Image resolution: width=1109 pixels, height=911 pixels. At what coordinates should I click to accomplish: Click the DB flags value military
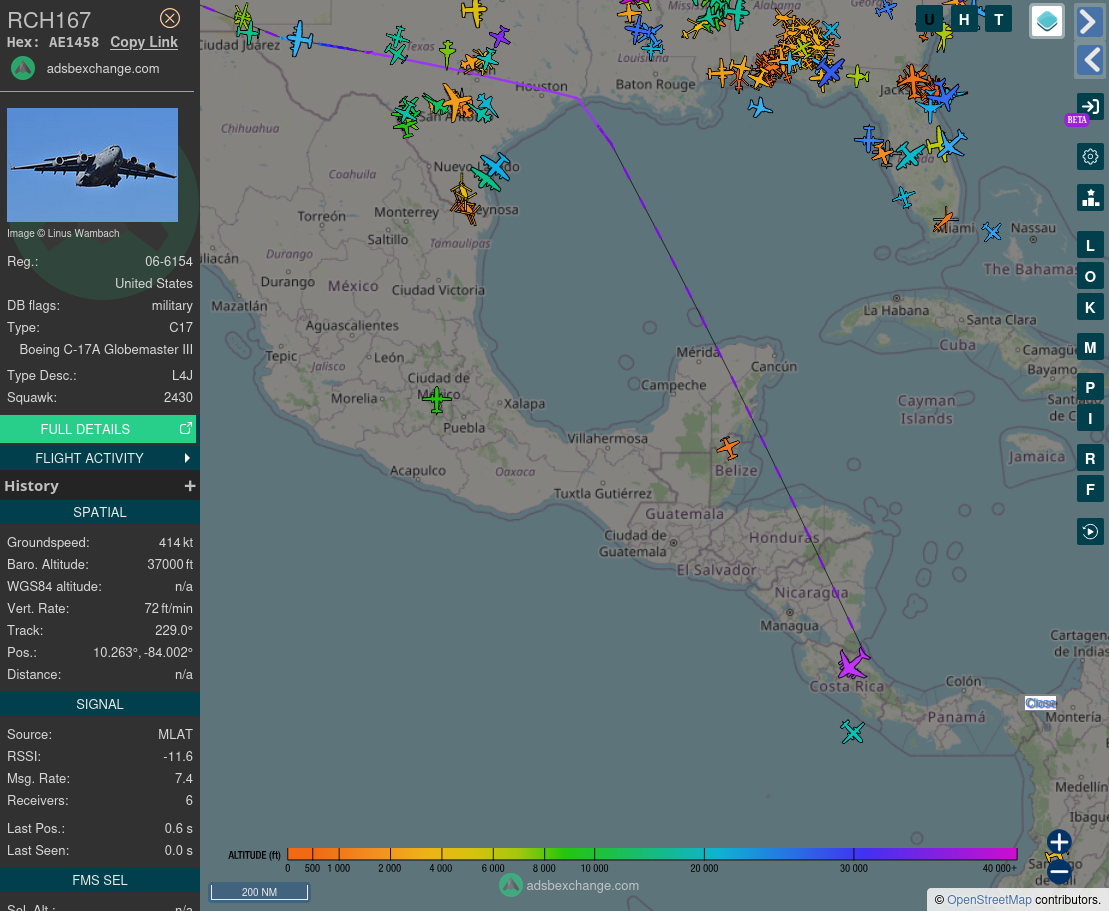pos(172,306)
